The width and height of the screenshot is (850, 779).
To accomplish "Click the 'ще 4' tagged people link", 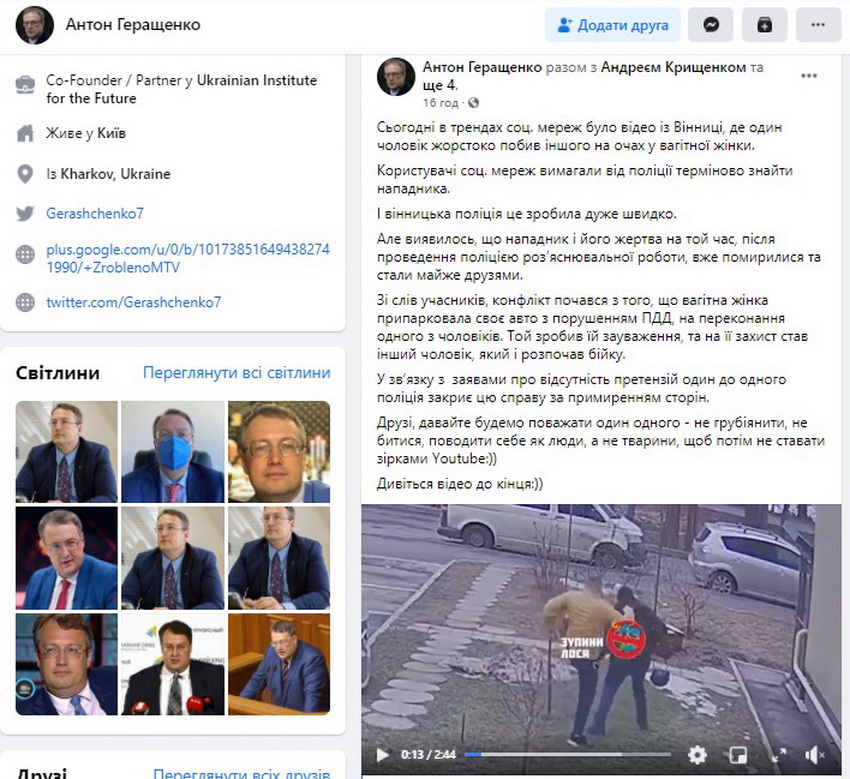I will pos(440,85).
